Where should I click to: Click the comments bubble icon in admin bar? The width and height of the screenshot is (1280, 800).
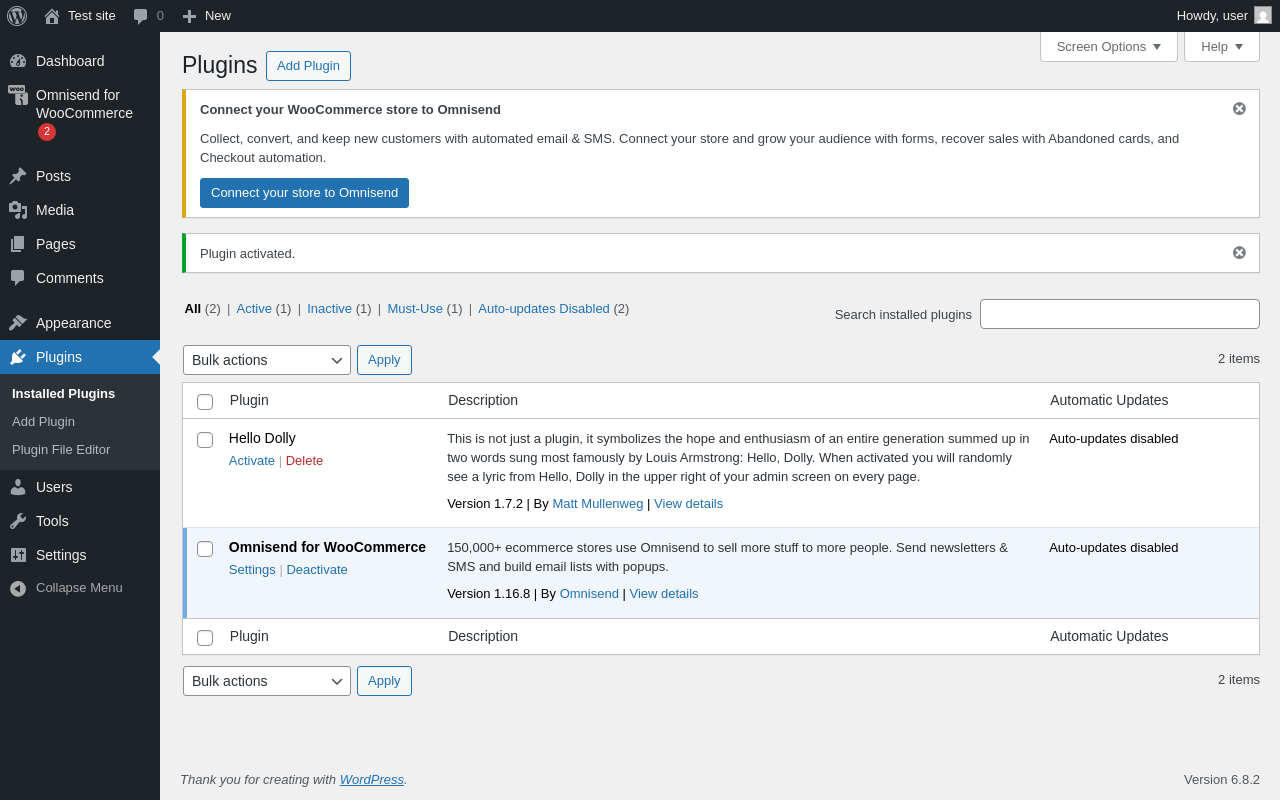pyautogui.click(x=141, y=16)
